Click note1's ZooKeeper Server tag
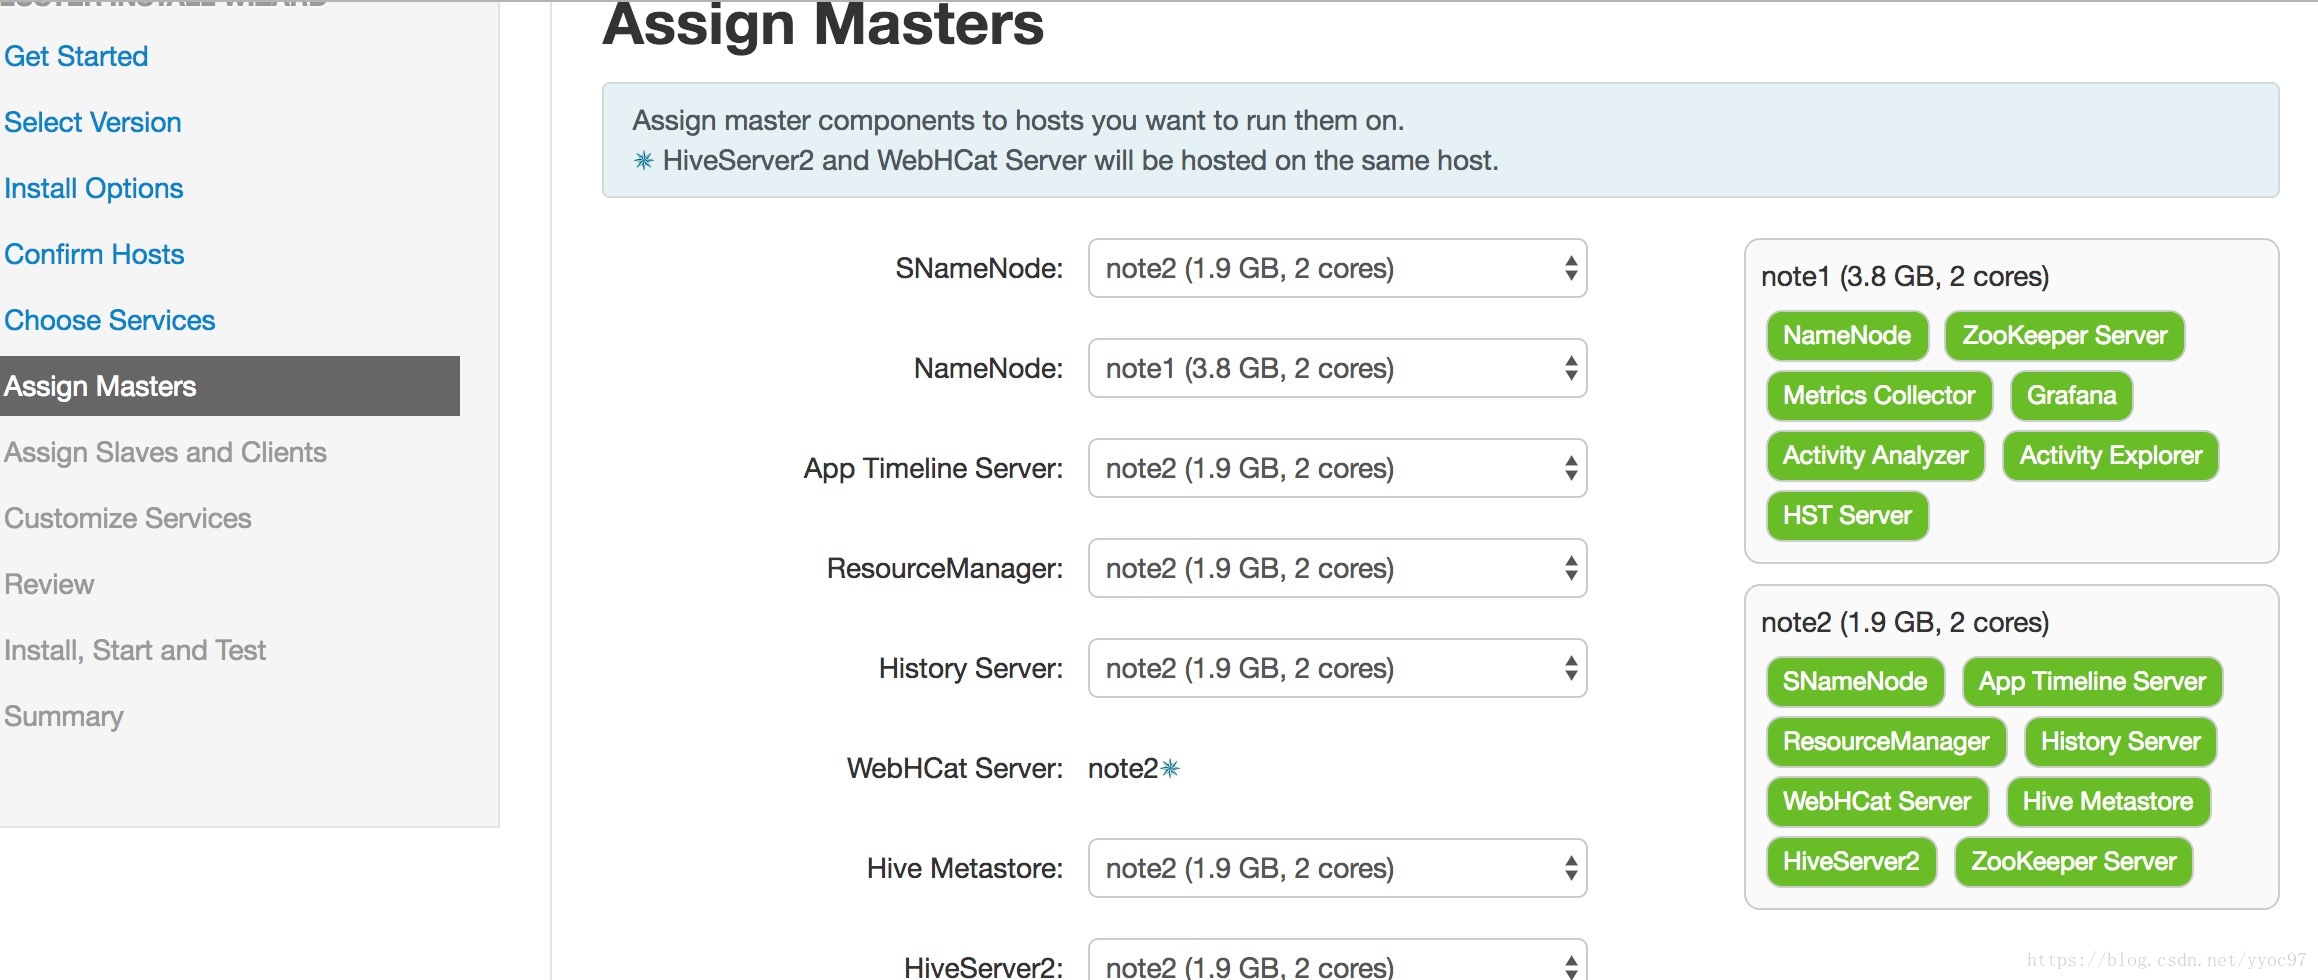This screenshot has width=2318, height=980. pyautogui.click(x=2065, y=336)
